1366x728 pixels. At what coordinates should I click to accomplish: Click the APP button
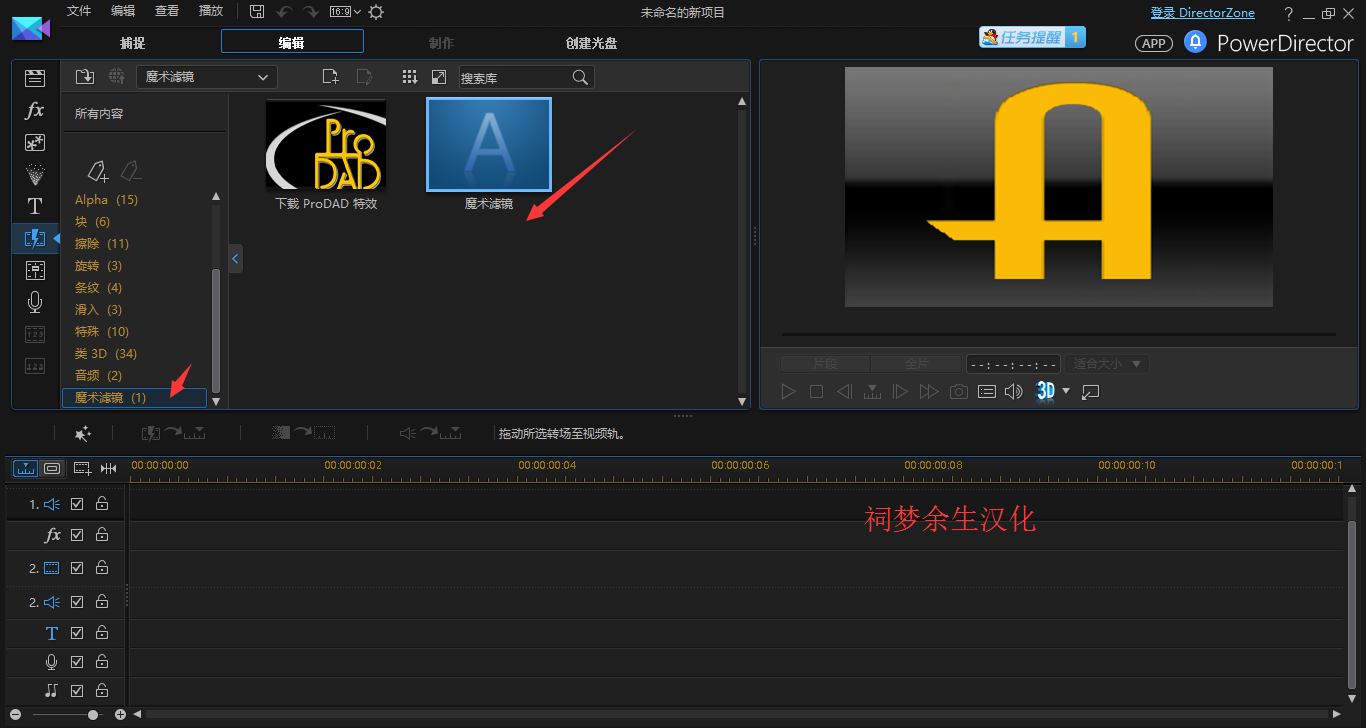click(x=1154, y=43)
